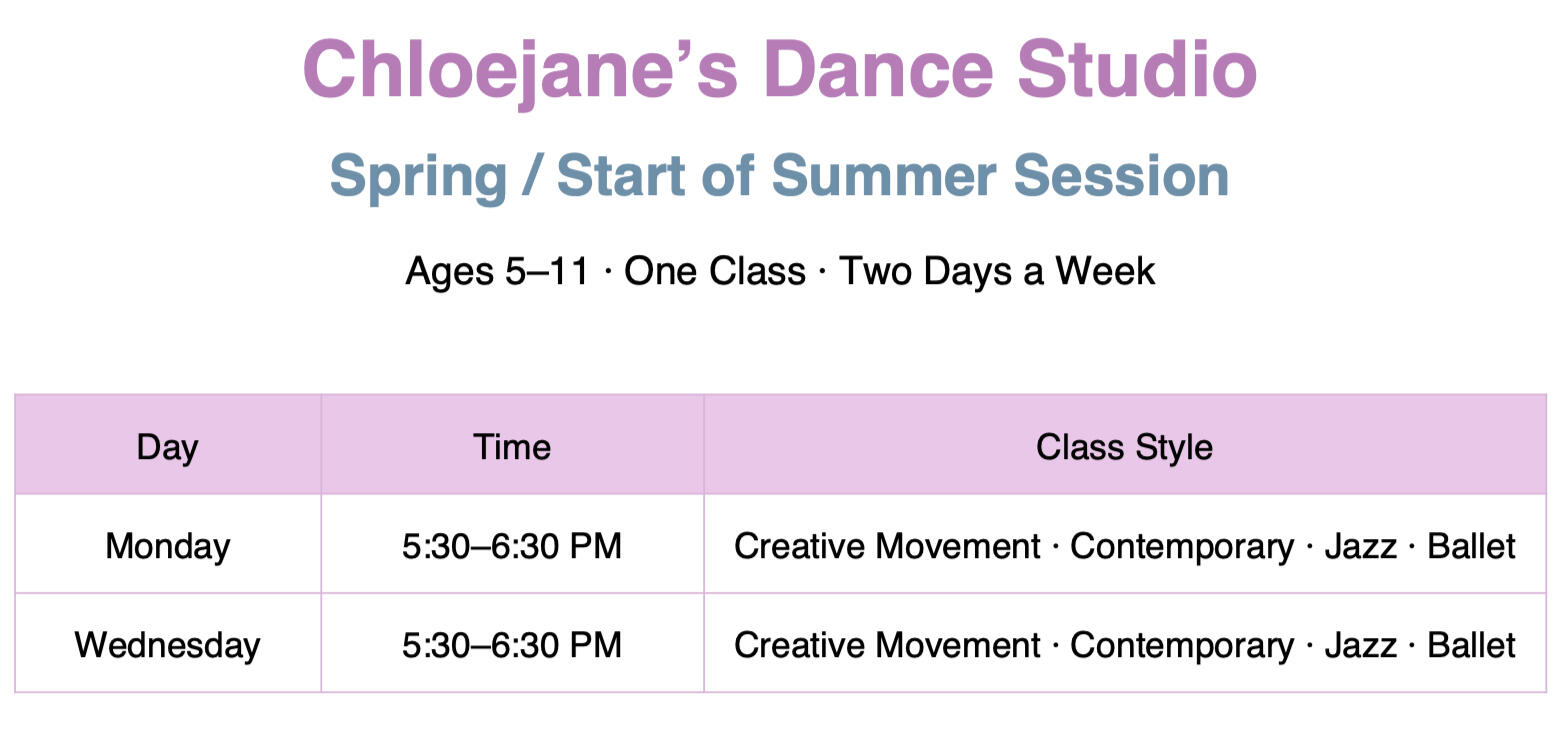Click "Ballet" in the Wednesday row

pyautogui.click(x=1471, y=645)
